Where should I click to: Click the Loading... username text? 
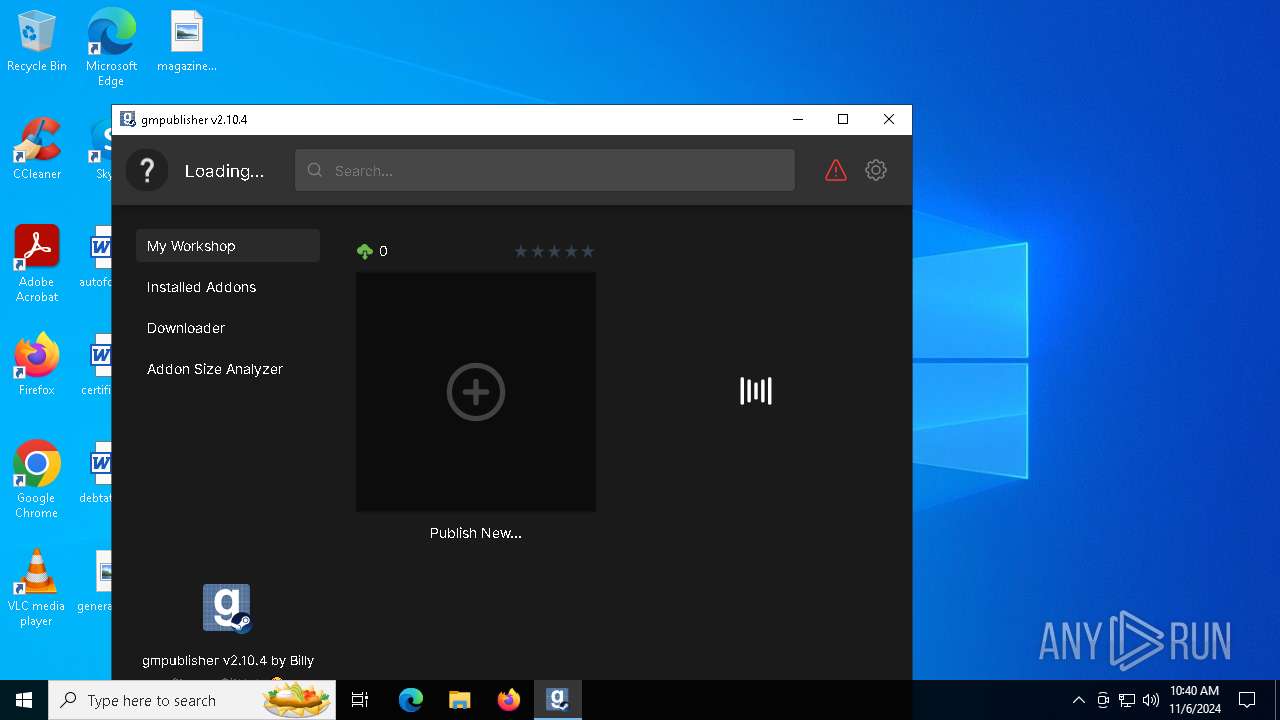point(224,171)
